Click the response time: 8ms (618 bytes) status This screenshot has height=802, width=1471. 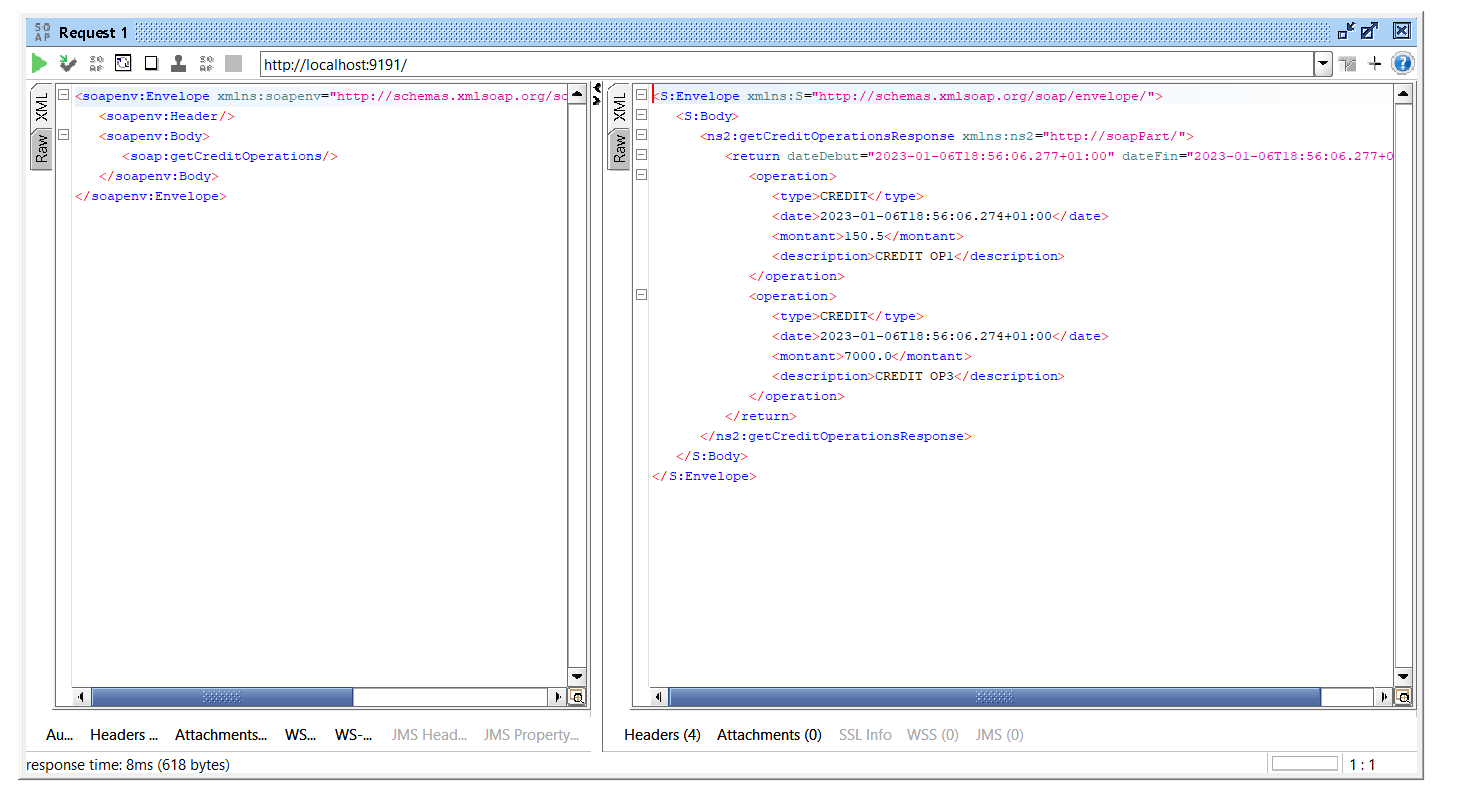point(127,765)
